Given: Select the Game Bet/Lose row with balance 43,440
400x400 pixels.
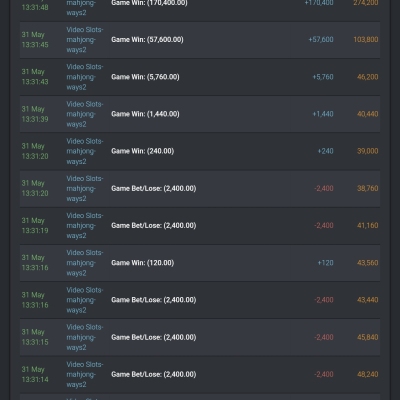Looking at the screenshot, I should click(200, 300).
